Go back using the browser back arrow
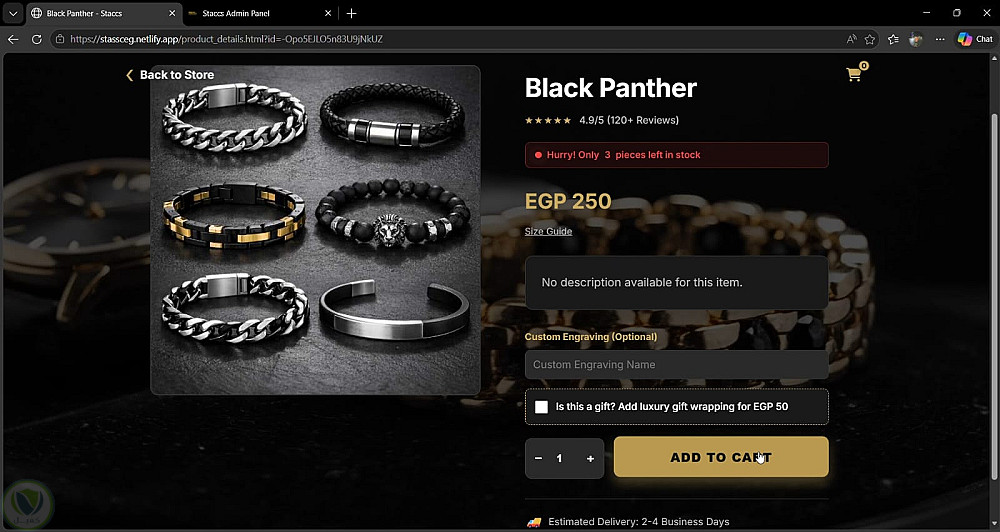 click(13, 39)
